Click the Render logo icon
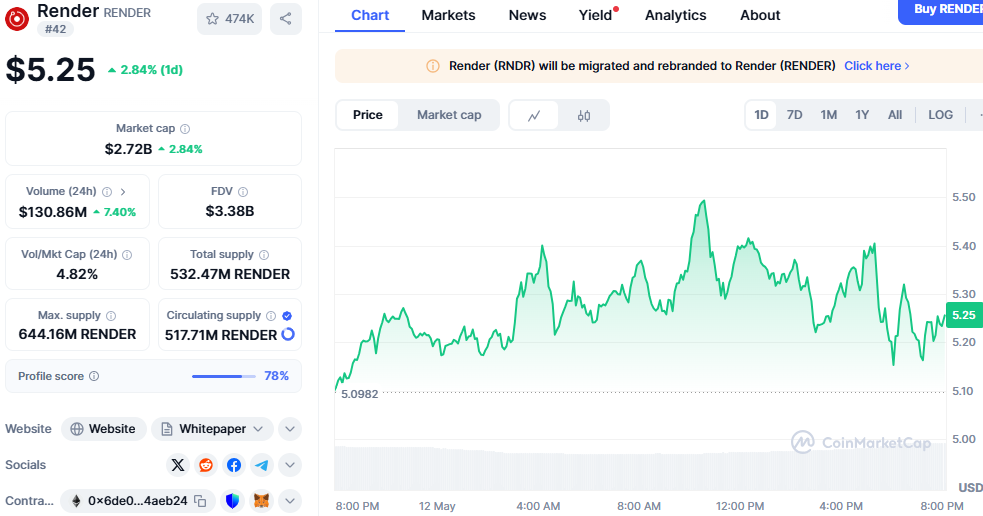This screenshot has width=983, height=516. point(17,19)
